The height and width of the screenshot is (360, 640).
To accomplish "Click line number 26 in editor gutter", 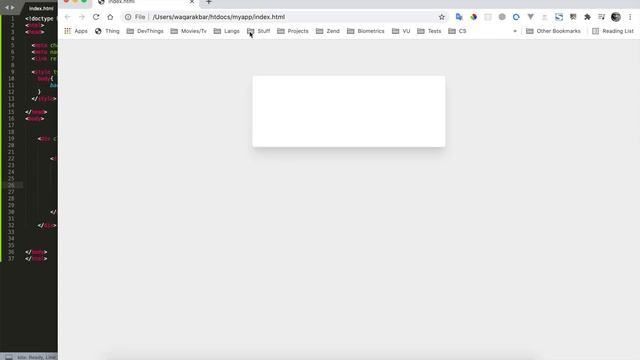I will tap(11, 185).
